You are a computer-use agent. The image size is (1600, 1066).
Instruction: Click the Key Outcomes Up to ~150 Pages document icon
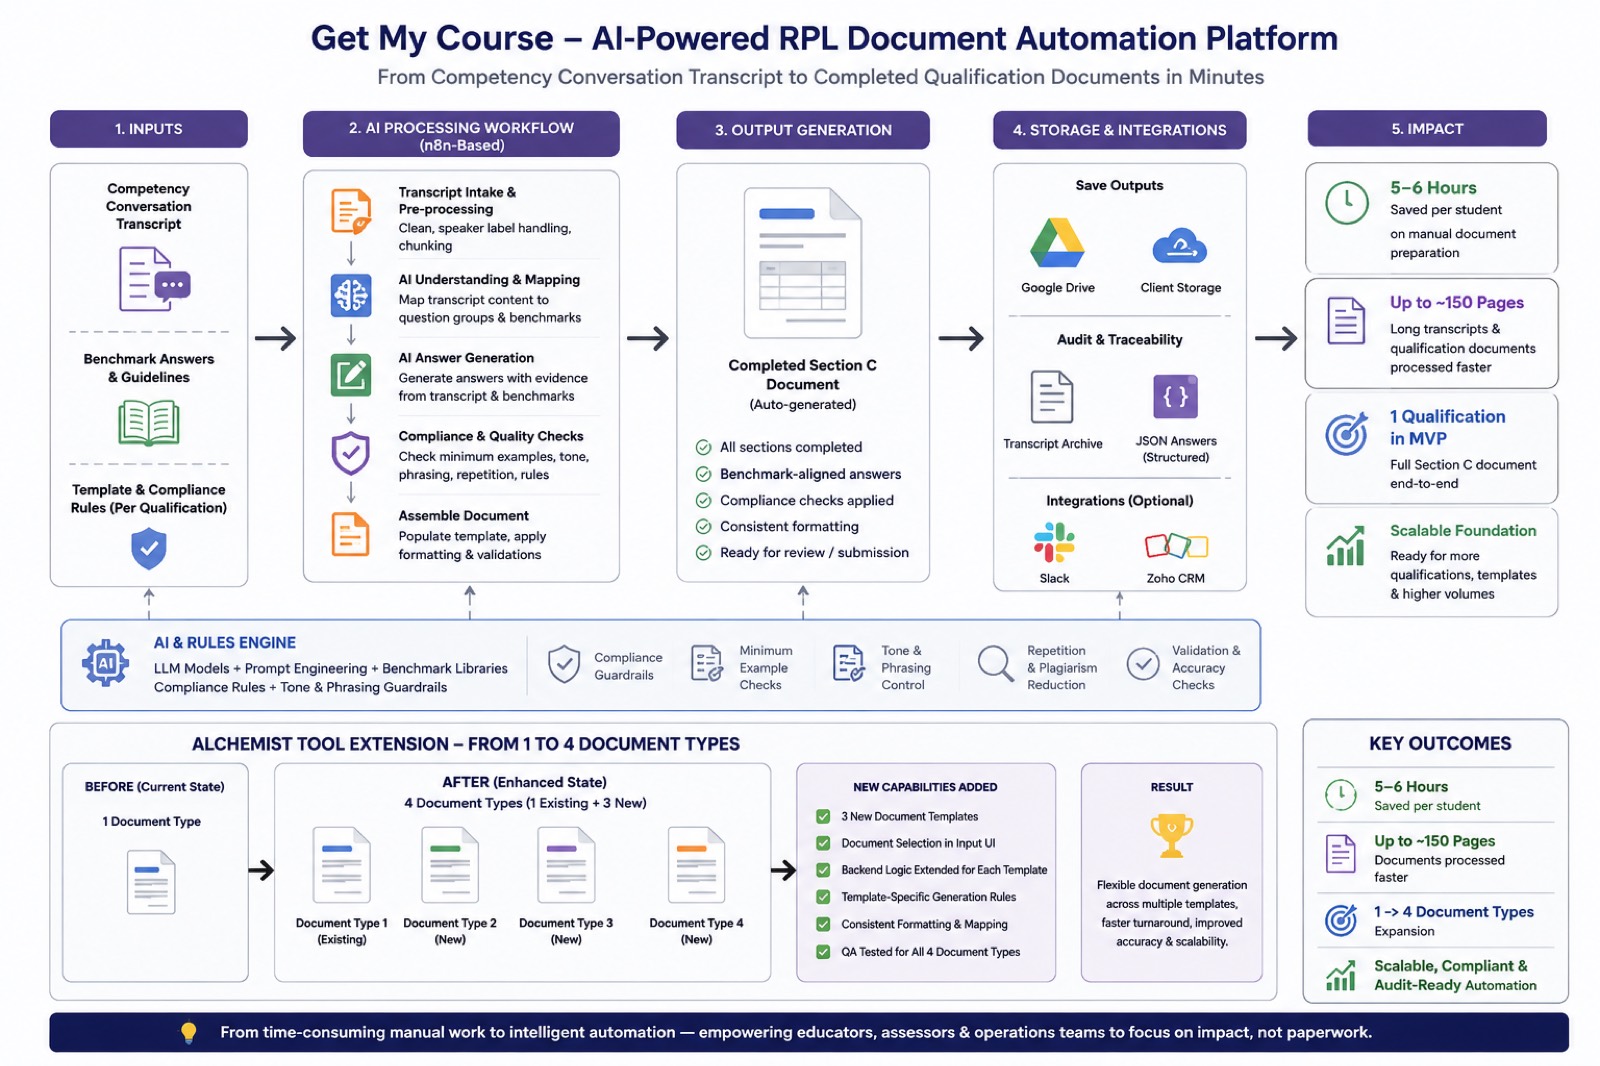pos(1340,854)
